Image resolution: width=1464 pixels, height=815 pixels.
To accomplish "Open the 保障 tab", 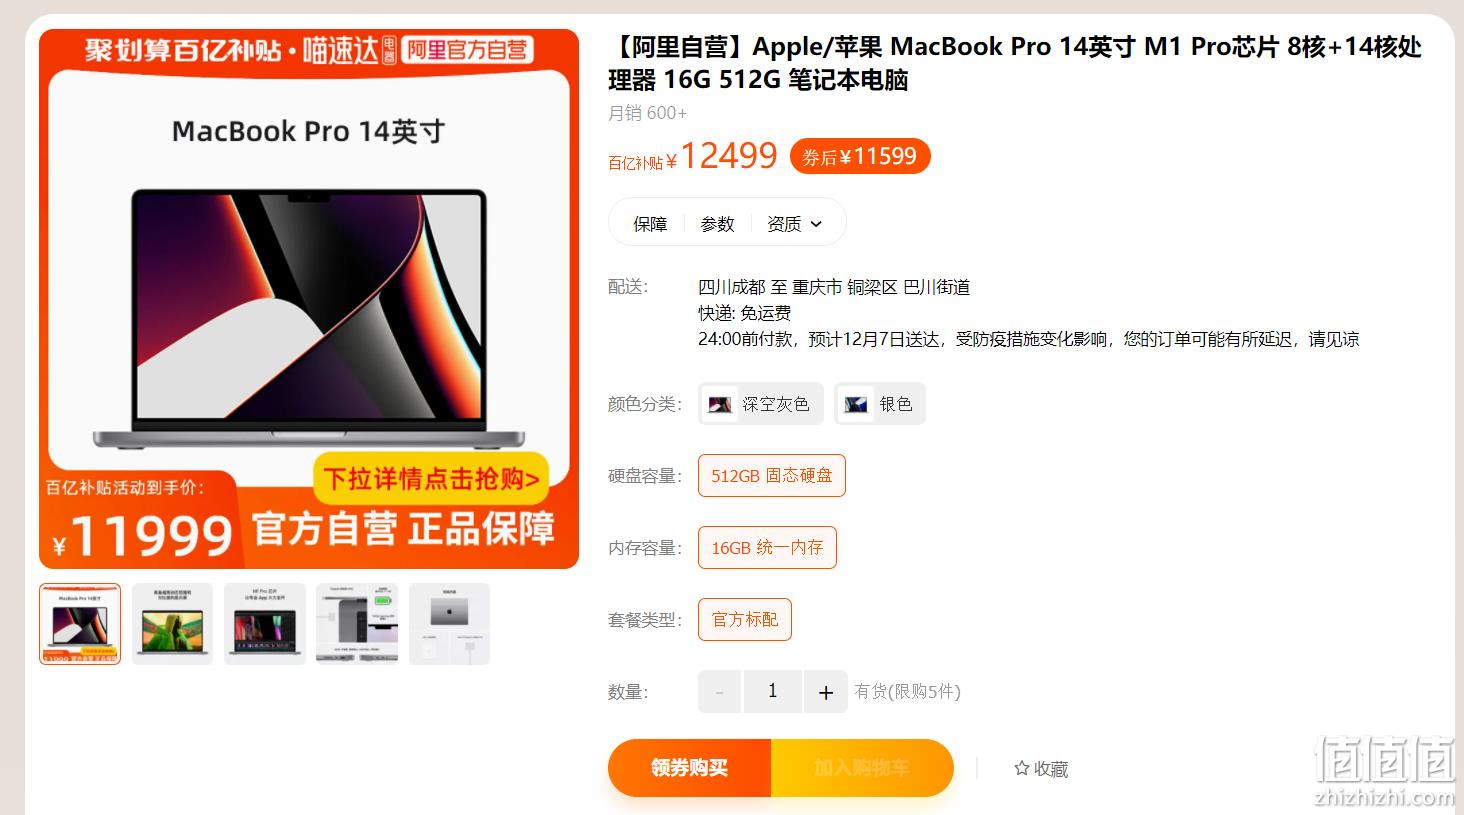I will tap(650, 224).
